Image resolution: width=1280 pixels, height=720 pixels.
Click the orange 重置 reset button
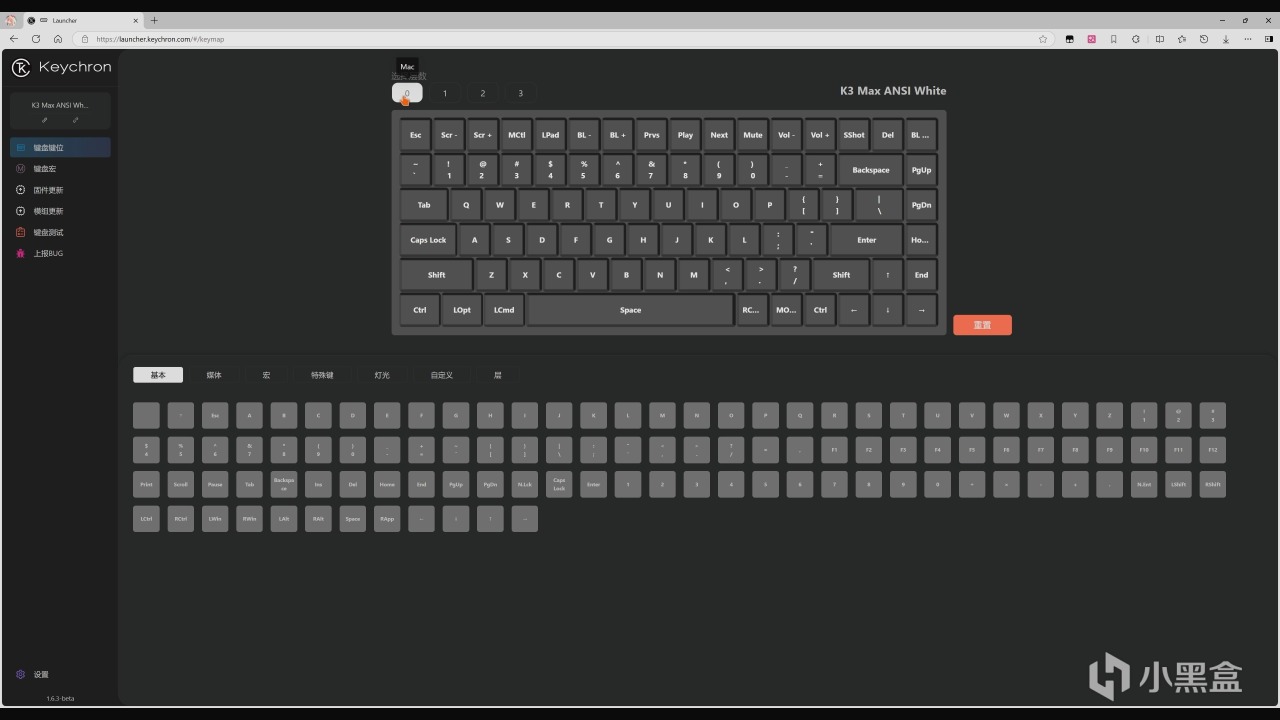(x=982, y=325)
